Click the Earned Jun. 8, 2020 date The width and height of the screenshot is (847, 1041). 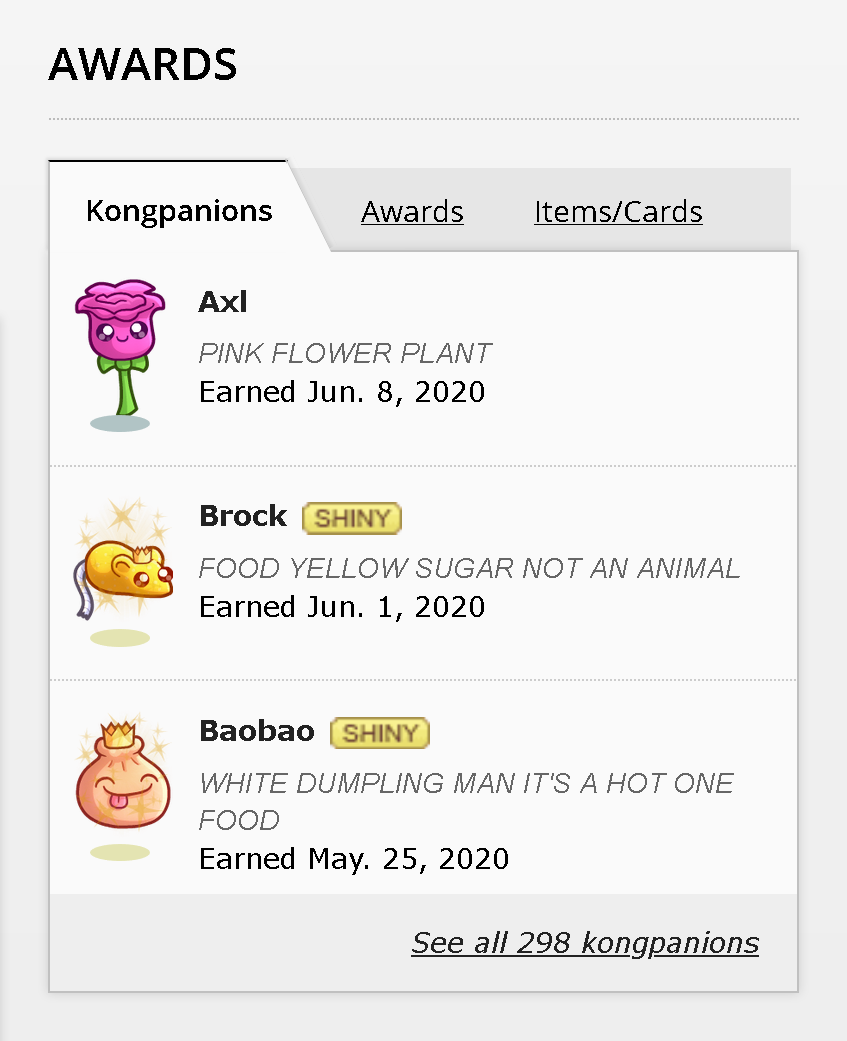[342, 391]
